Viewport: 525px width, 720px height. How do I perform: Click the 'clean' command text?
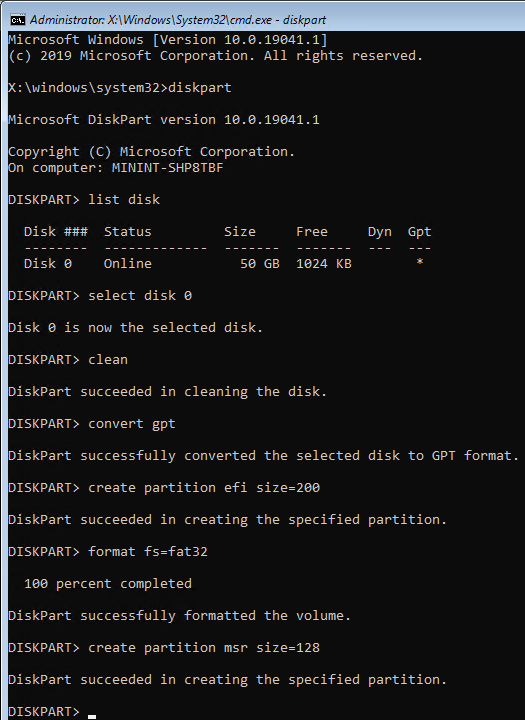pyautogui.click(x=108, y=360)
